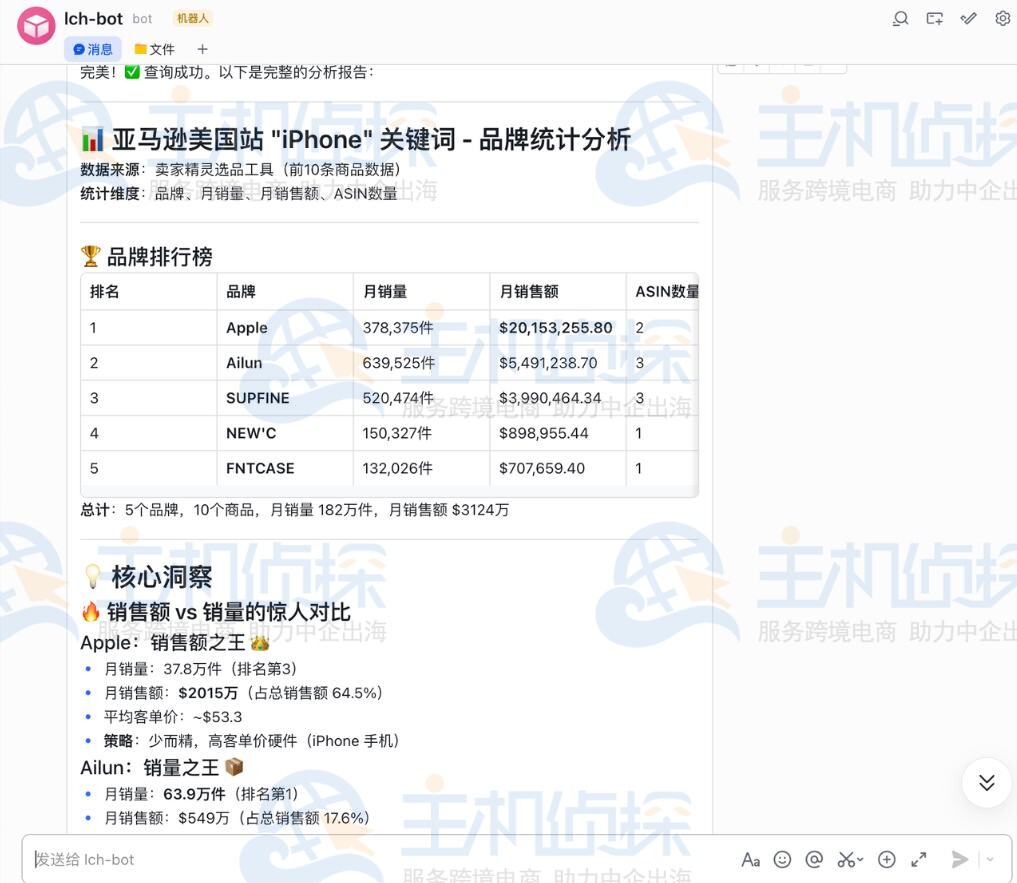Jump to latest messages with double chevron
The width and height of the screenshot is (1017, 883).
click(x=986, y=783)
